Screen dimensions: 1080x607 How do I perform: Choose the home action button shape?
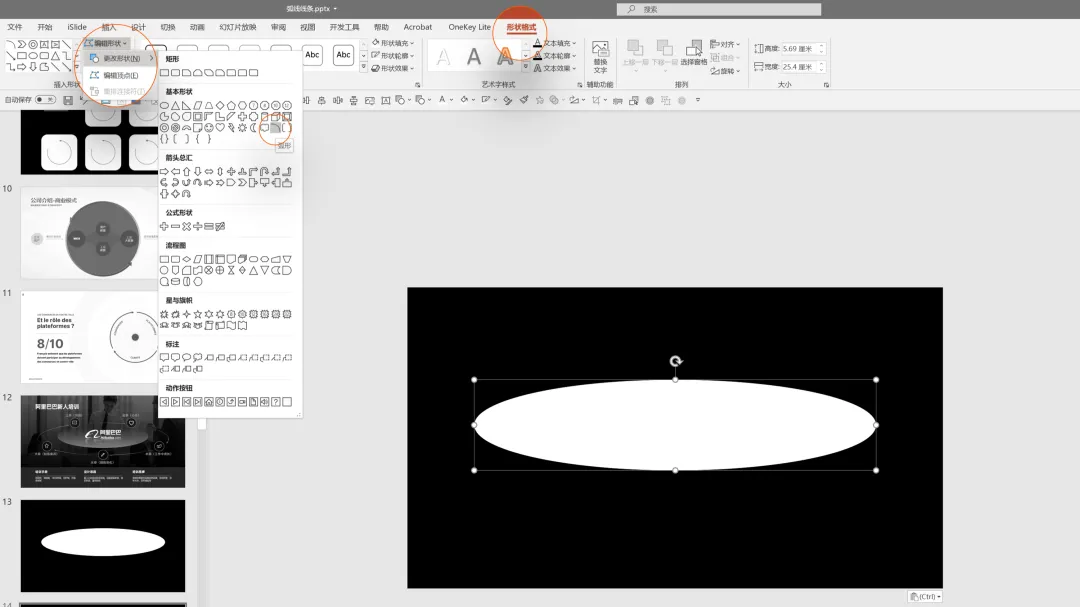pos(209,402)
